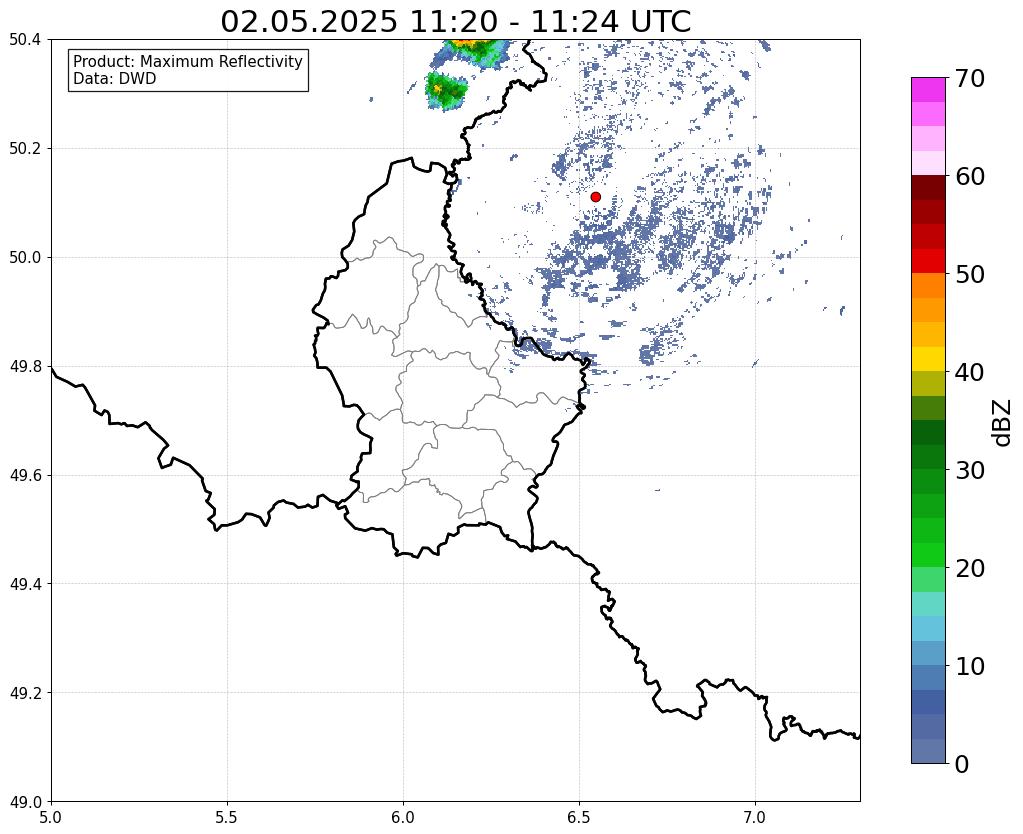Image resolution: width=1023 pixels, height=834 pixels.
Task: Click the 30 dBZ colorbar tick label
Action: point(970,470)
